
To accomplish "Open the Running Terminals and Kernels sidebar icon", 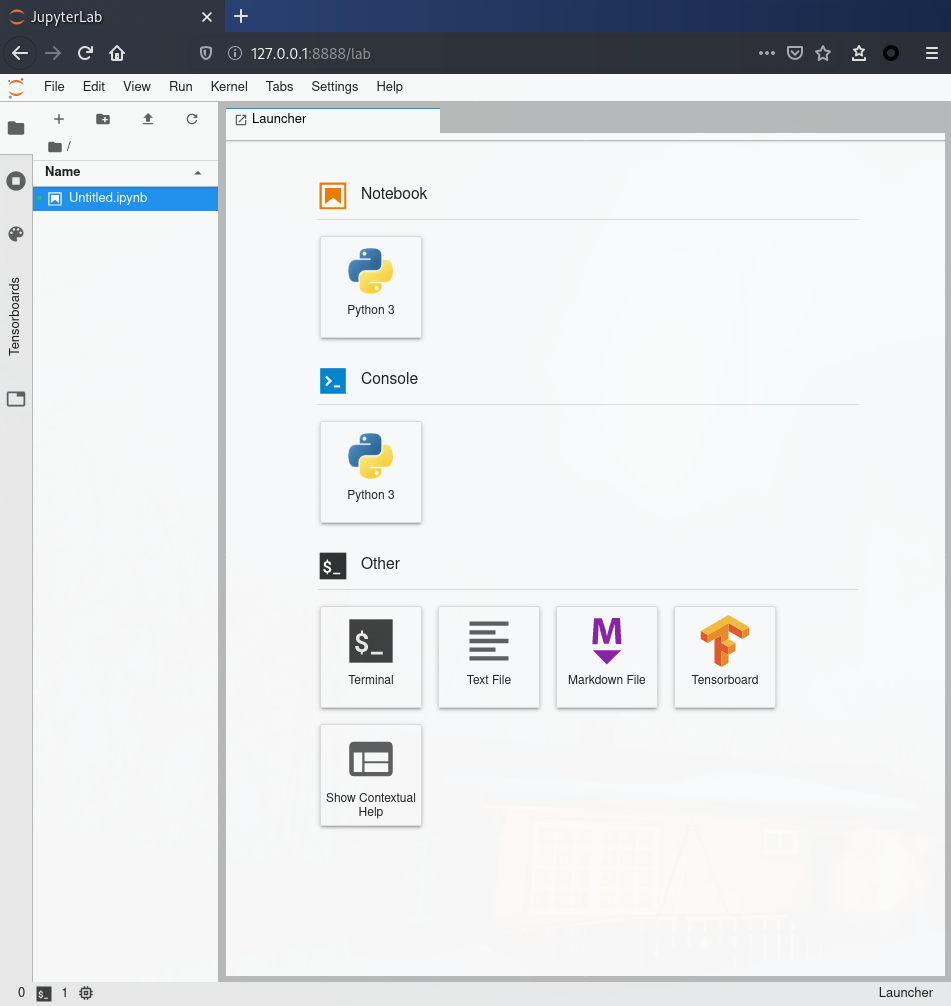I will tap(16, 181).
